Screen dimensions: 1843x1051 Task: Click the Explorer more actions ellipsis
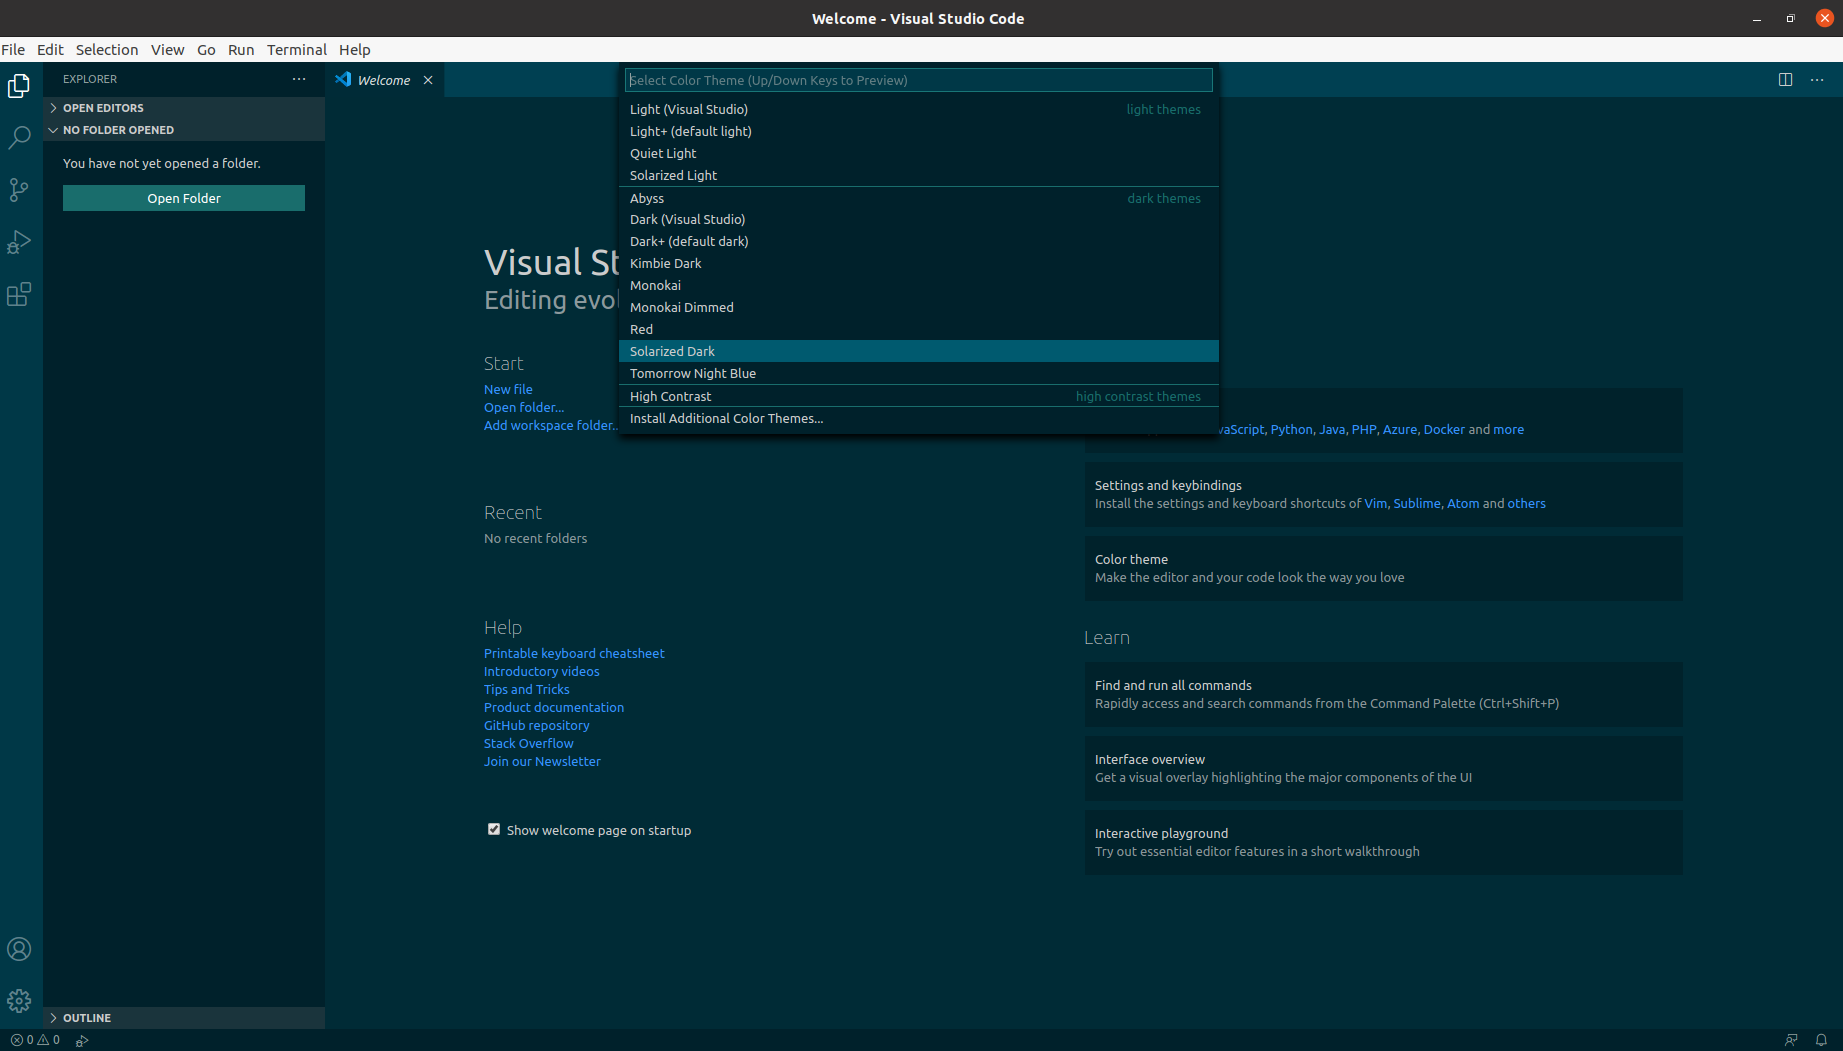pos(299,79)
